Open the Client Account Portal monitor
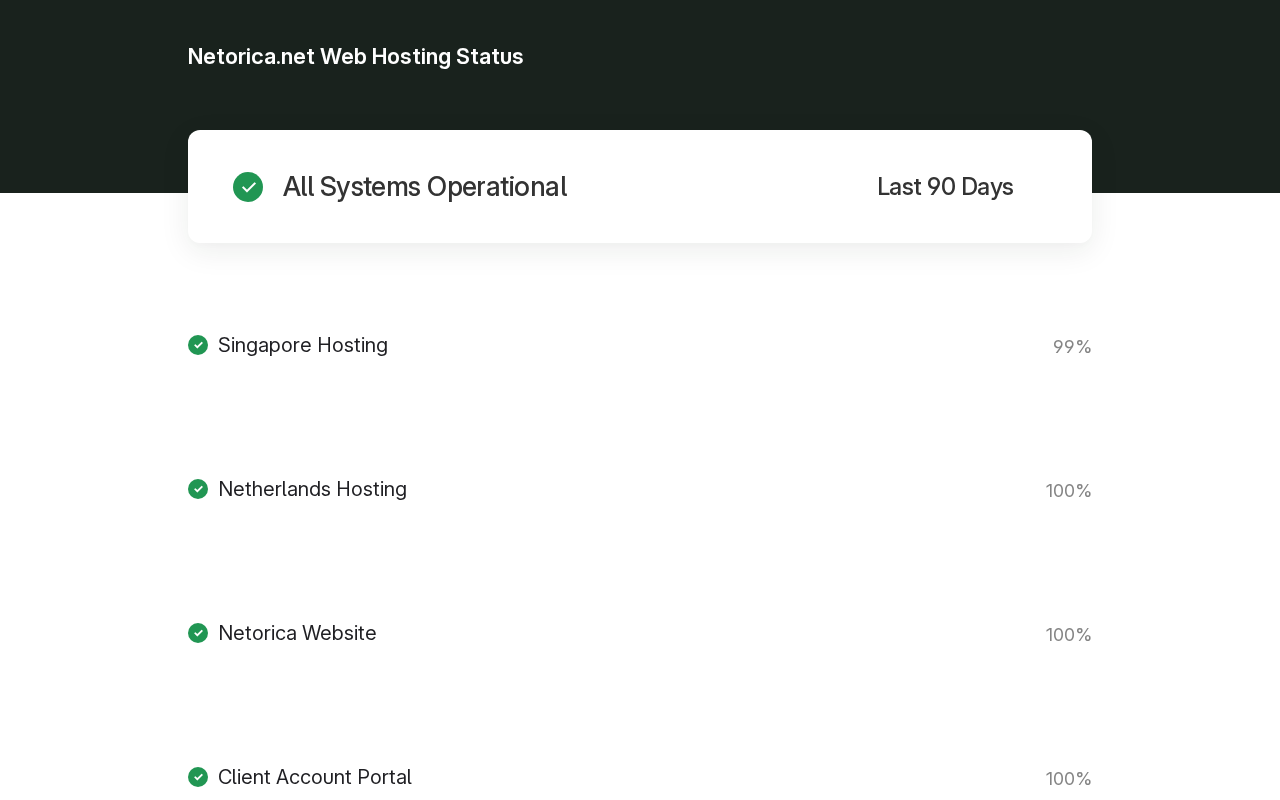The width and height of the screenshot is (1280, 800). tap(315, 777)
